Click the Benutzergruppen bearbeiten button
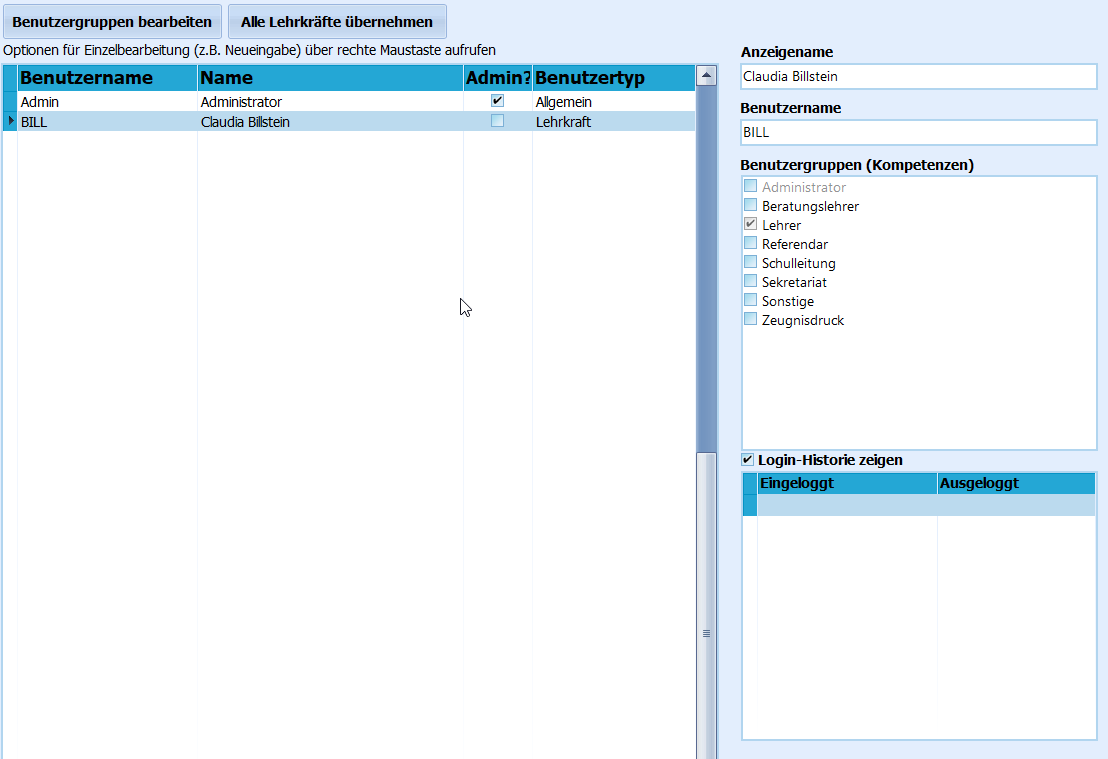The height and width of the screenshot is (759, 1108). point(112,22)
